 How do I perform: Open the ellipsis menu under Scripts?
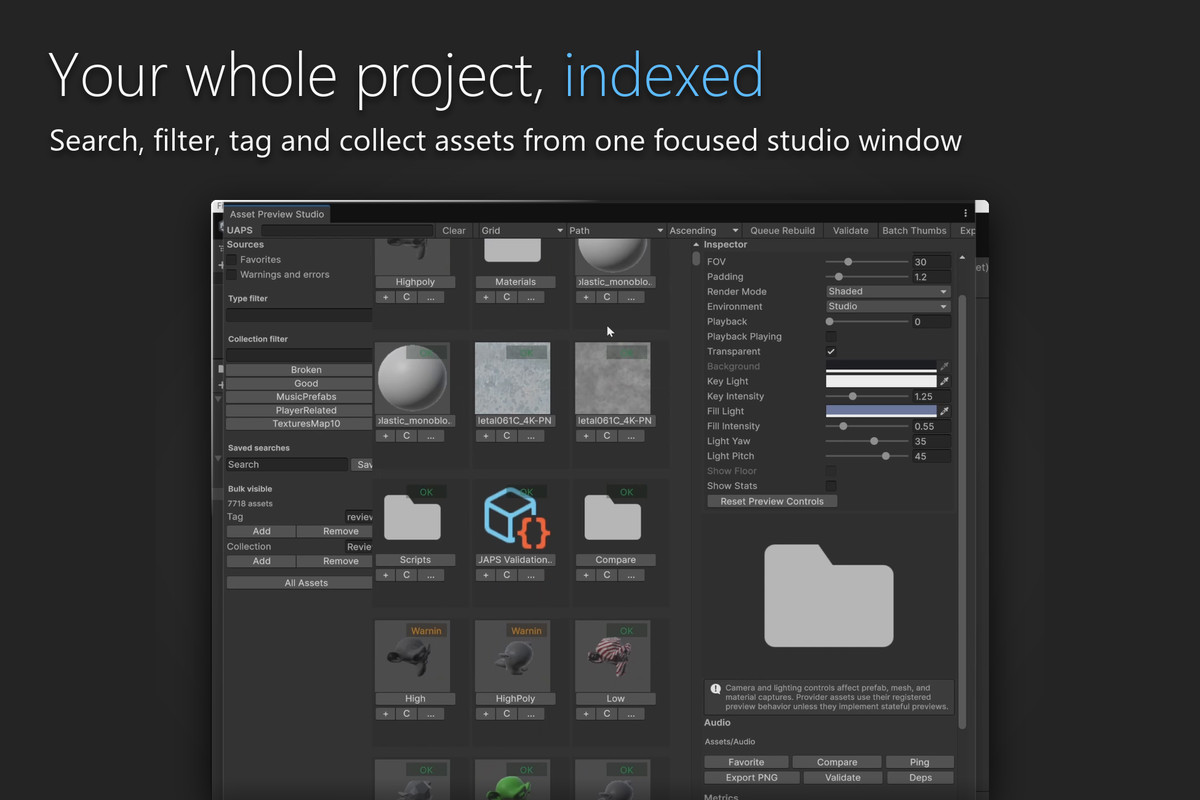point(431,575)
